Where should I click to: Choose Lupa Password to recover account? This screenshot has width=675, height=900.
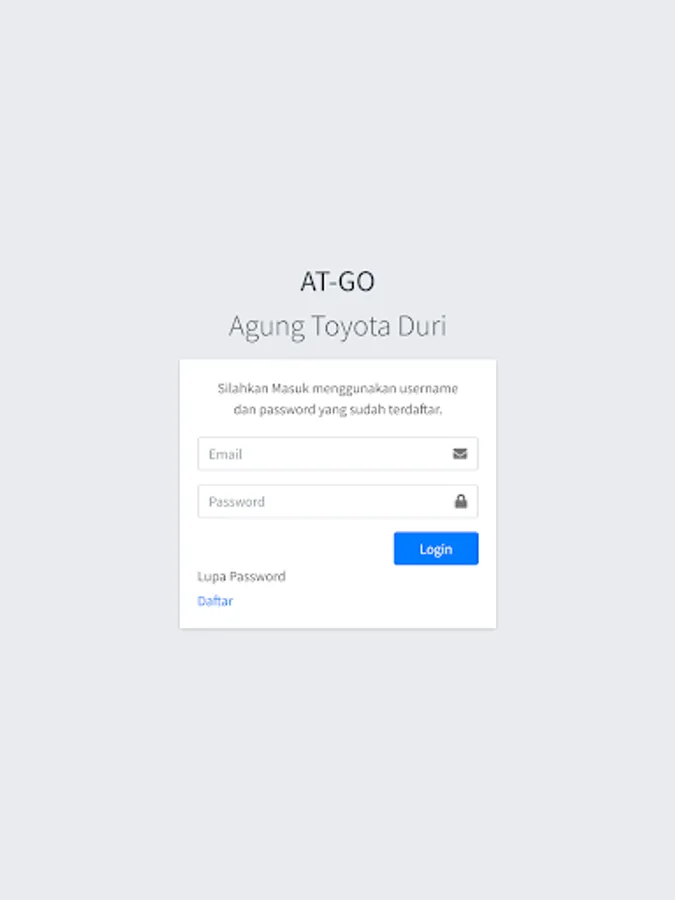point(241,576)
